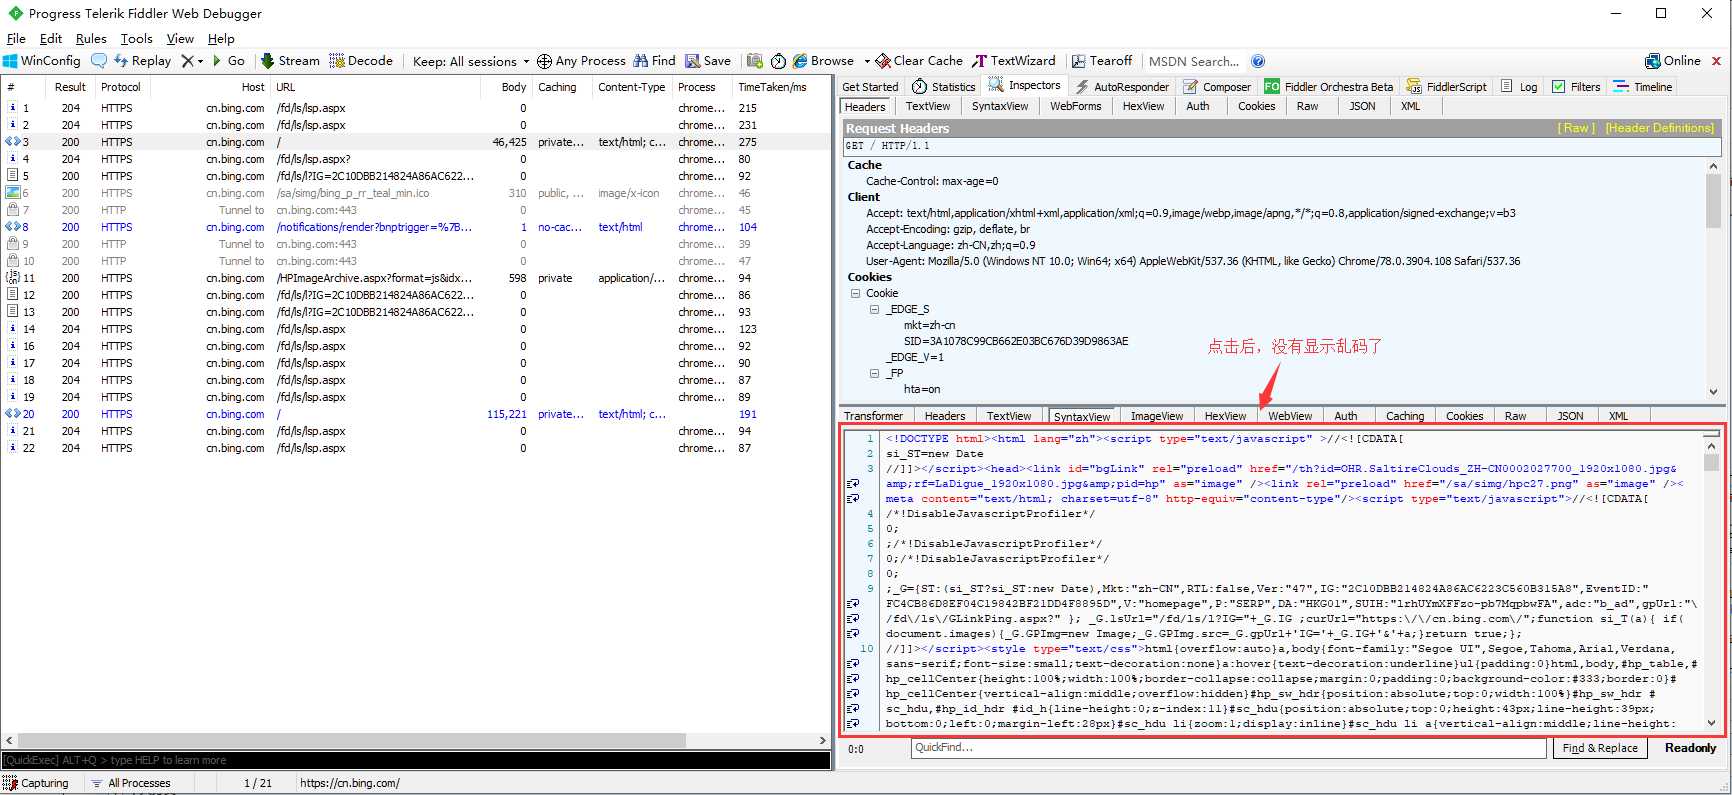Open the Keep: All sessions dropdown
The width and height of the screenshot is (1732, 795).
click(x=470, y=61)
